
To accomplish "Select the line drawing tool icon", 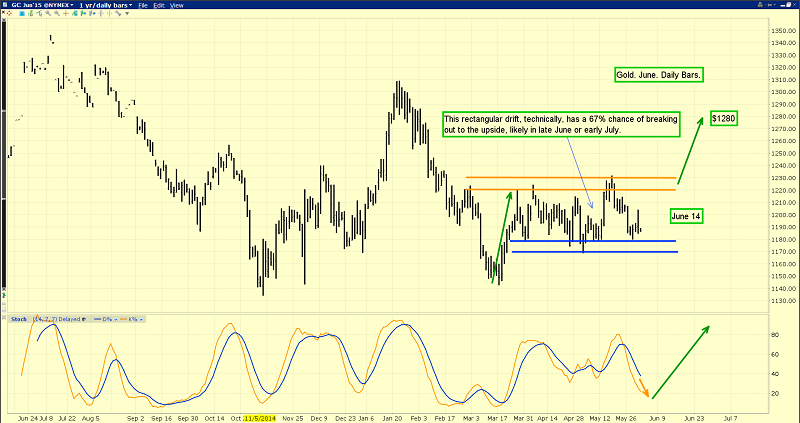I will [39, 13].
